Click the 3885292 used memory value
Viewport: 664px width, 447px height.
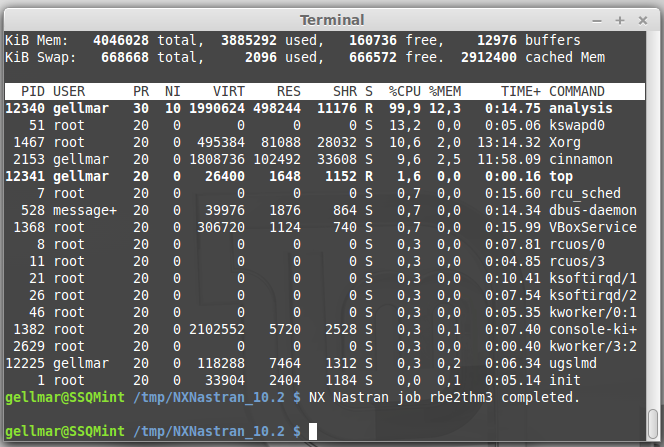coord(249,41)
